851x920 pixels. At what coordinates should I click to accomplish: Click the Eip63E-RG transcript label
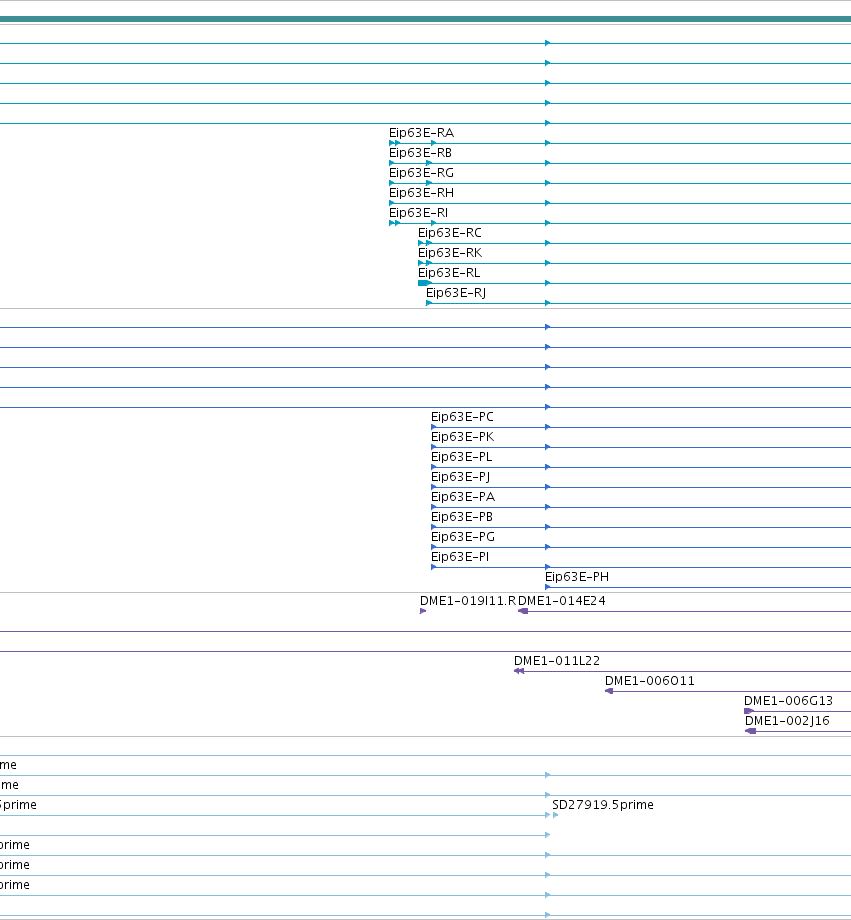click(421, 173)
